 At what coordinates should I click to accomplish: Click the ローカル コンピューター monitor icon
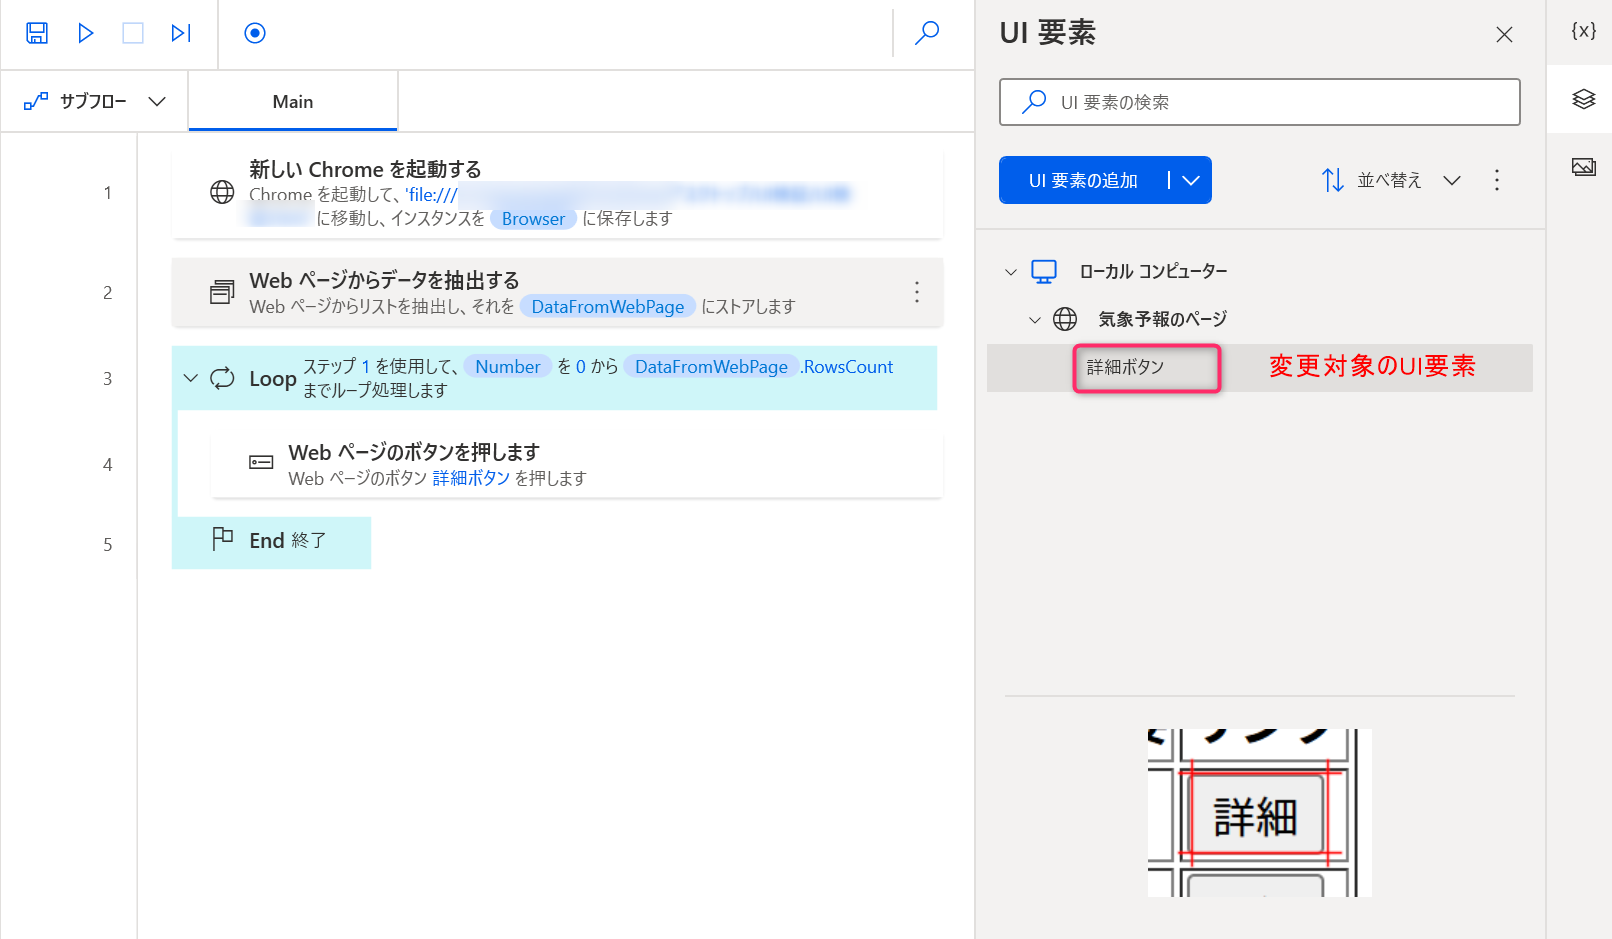coord(1044,271)
